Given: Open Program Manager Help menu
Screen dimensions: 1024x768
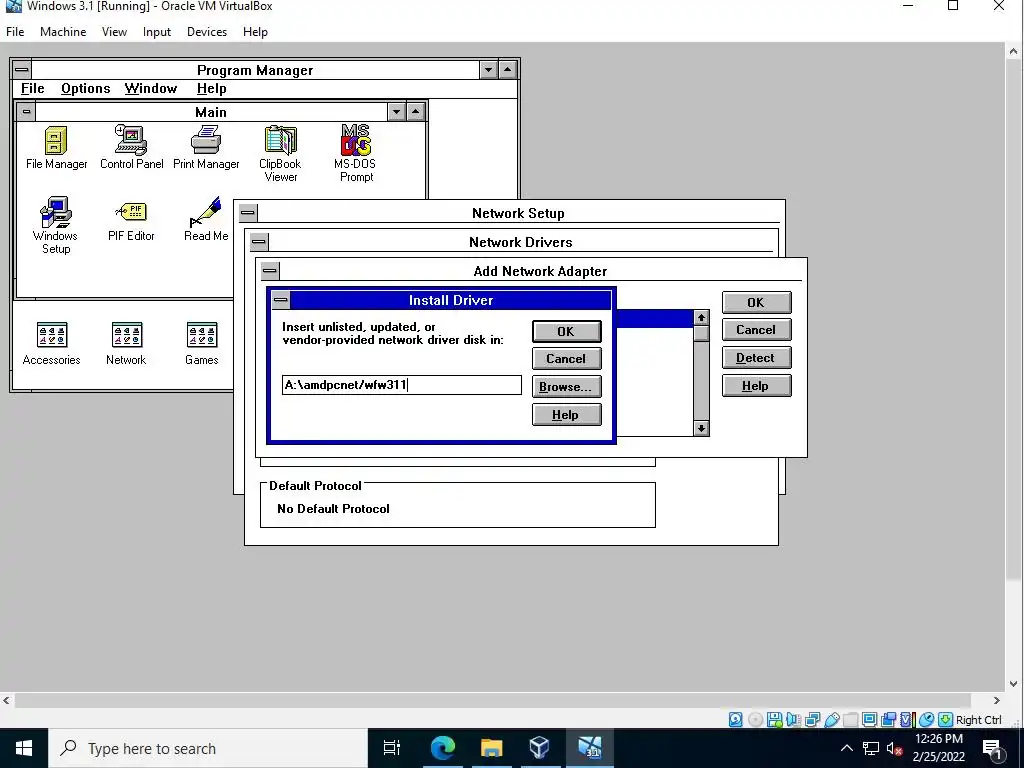Looking at the screenshot, I should pos(212,89).
